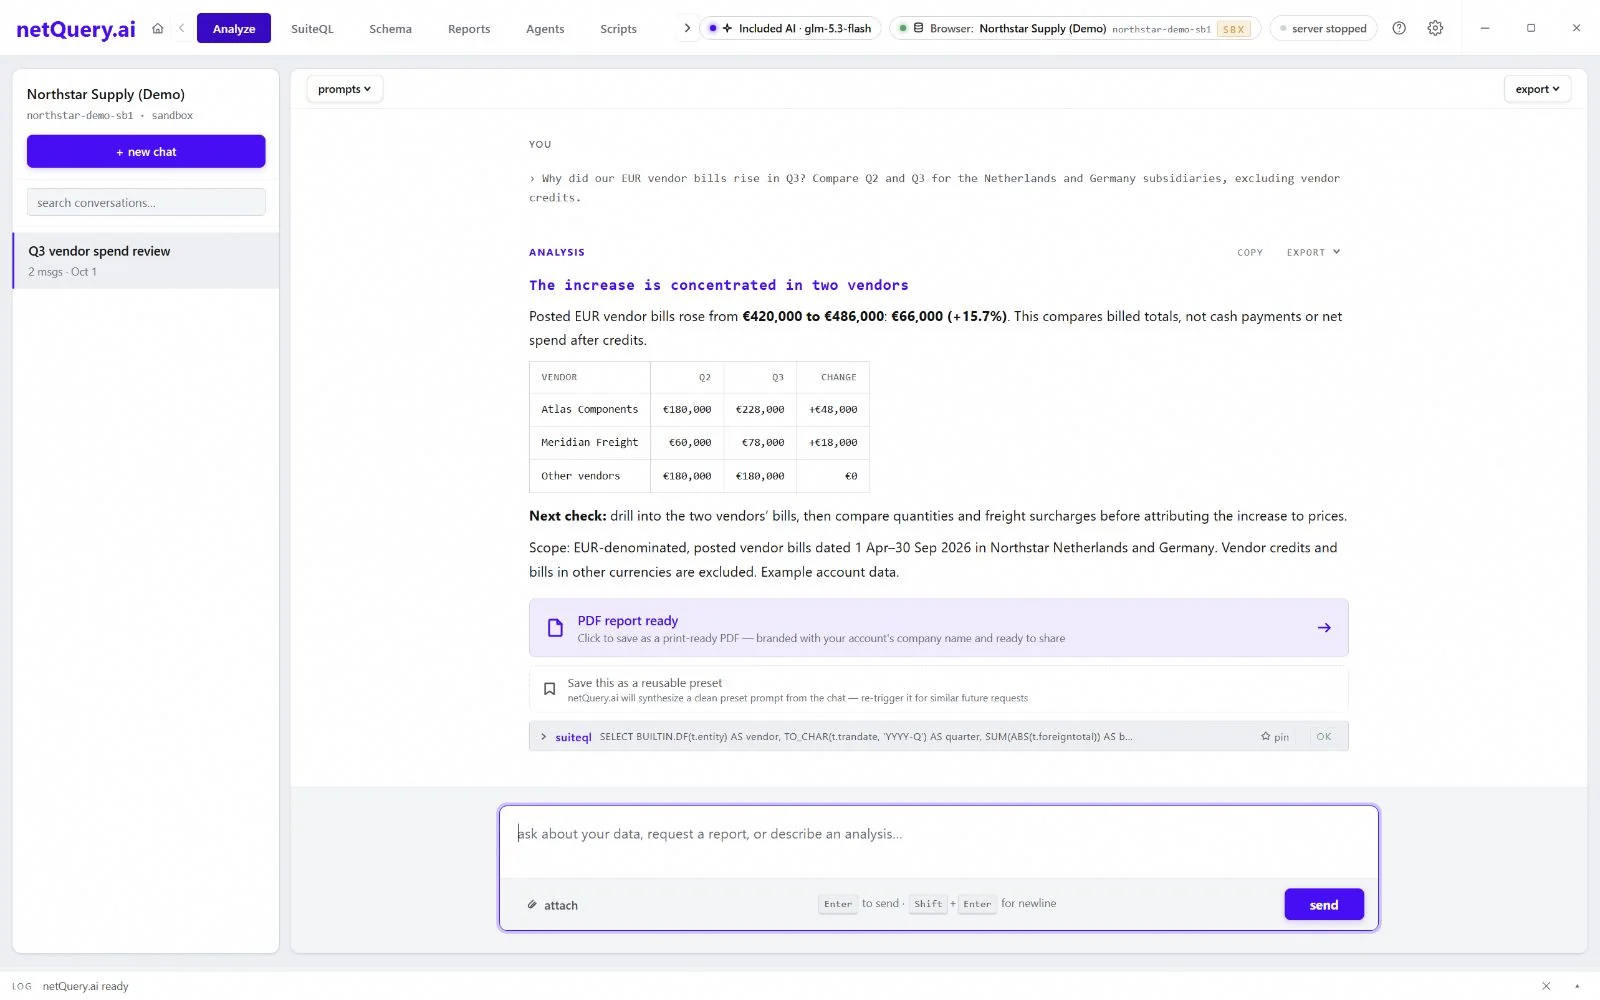Show more tabs with right chevron
Image resolution: width=1600 pixels, height=1000 pixels.
(x=687, y=28)
